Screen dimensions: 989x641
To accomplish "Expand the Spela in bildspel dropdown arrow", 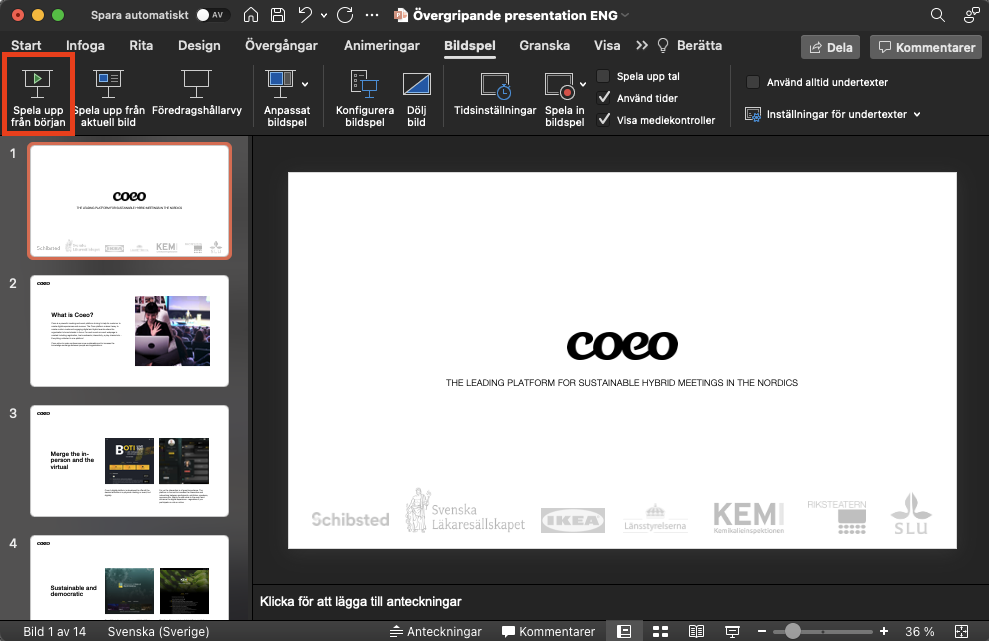I will click(x=583, y=84).
